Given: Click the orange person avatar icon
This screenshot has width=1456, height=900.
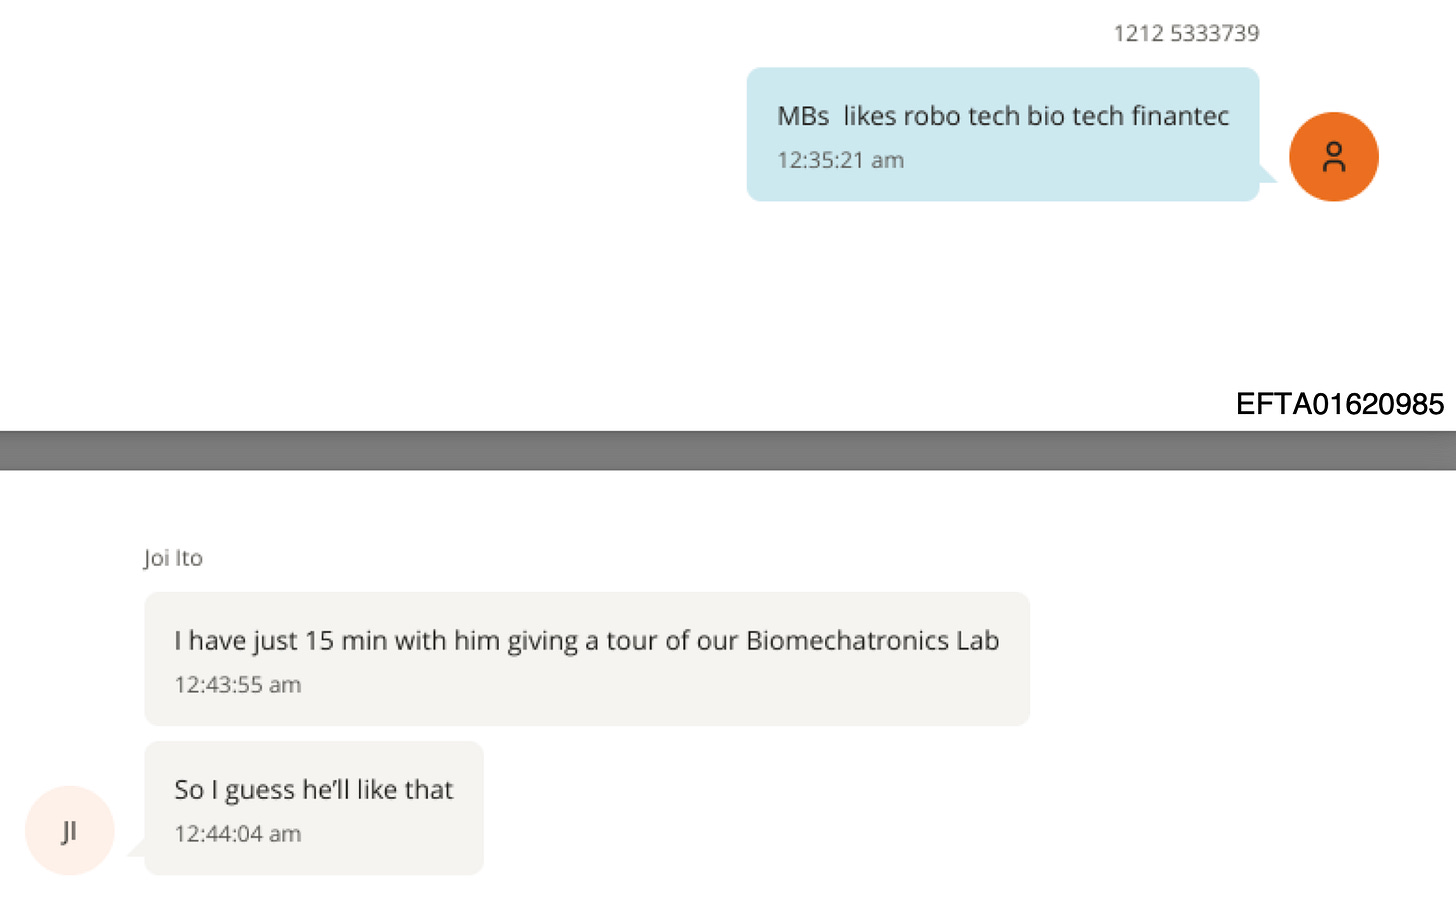Looking at the screenshot, I should coord(1333,157).
